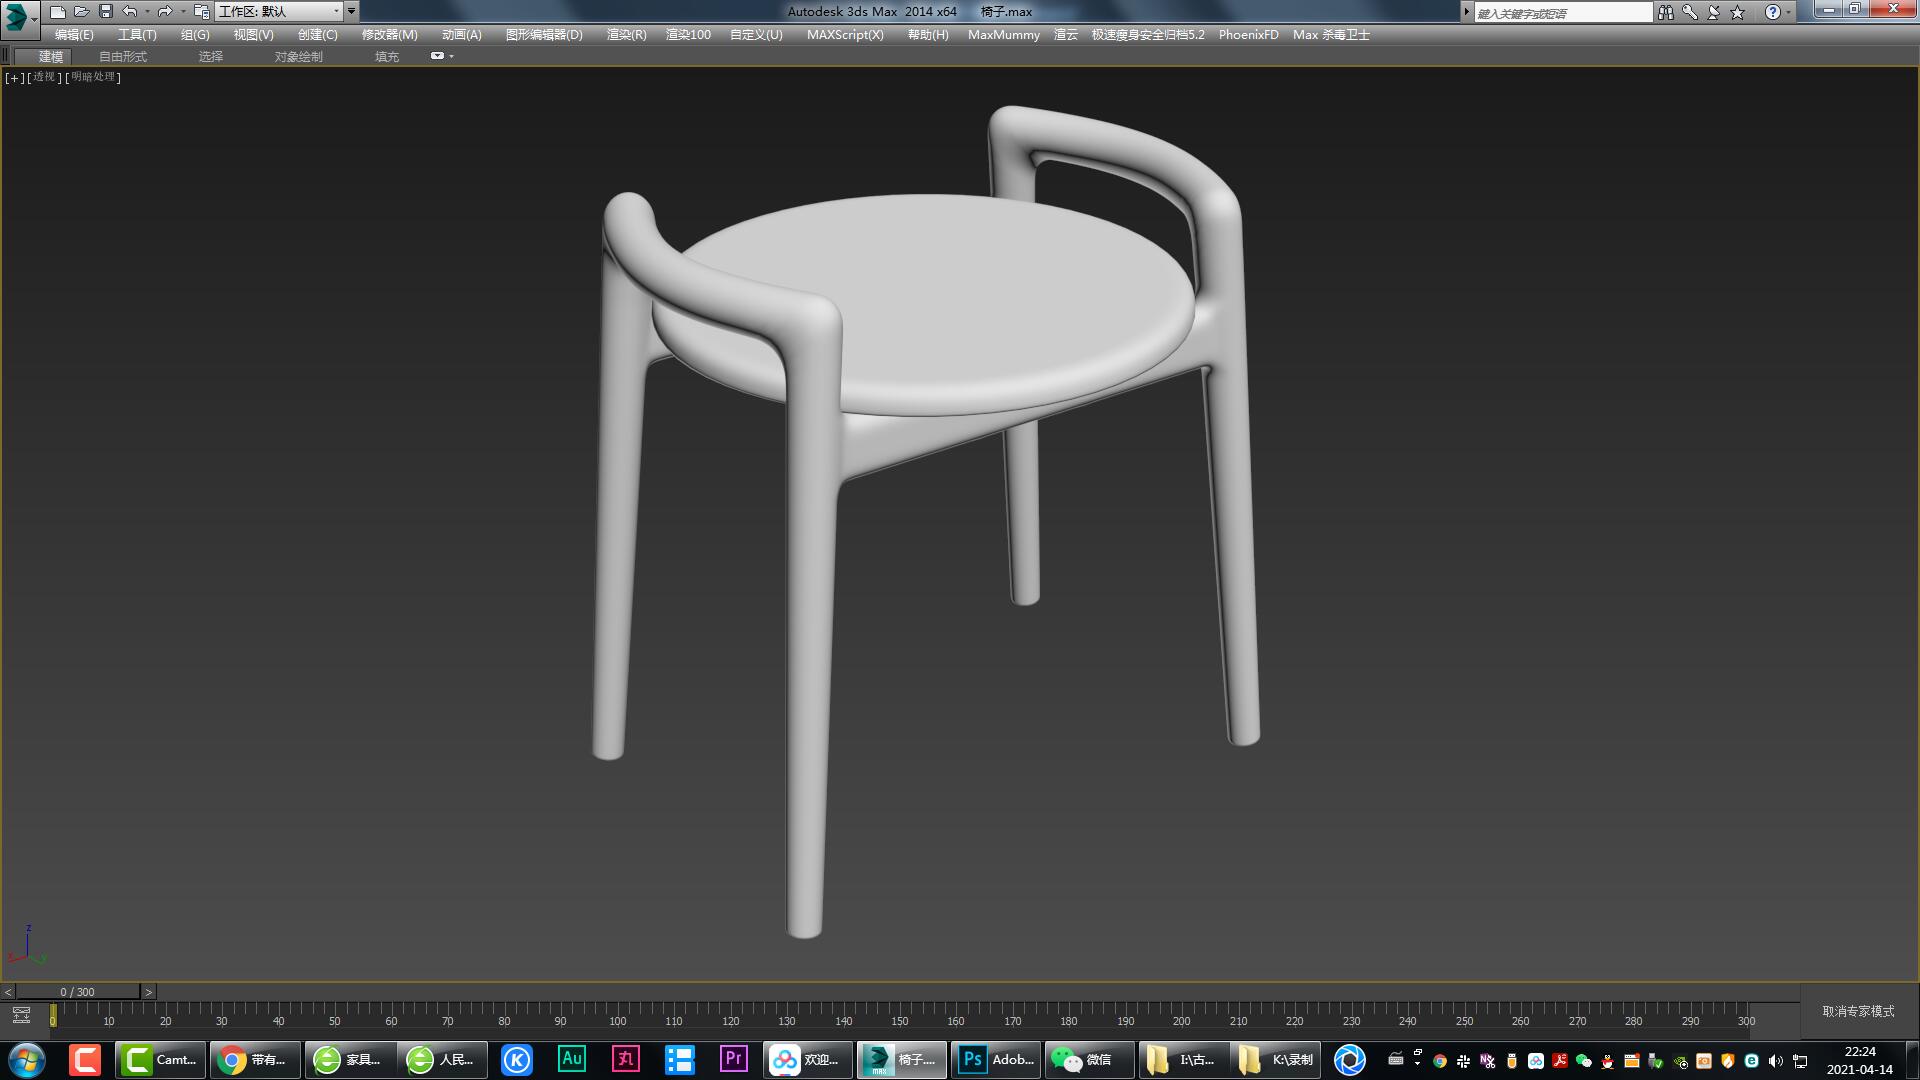Select the 椅子.max window in the taskbar
This screenshot has width=1920, height=1080.
pos(900,1059)
